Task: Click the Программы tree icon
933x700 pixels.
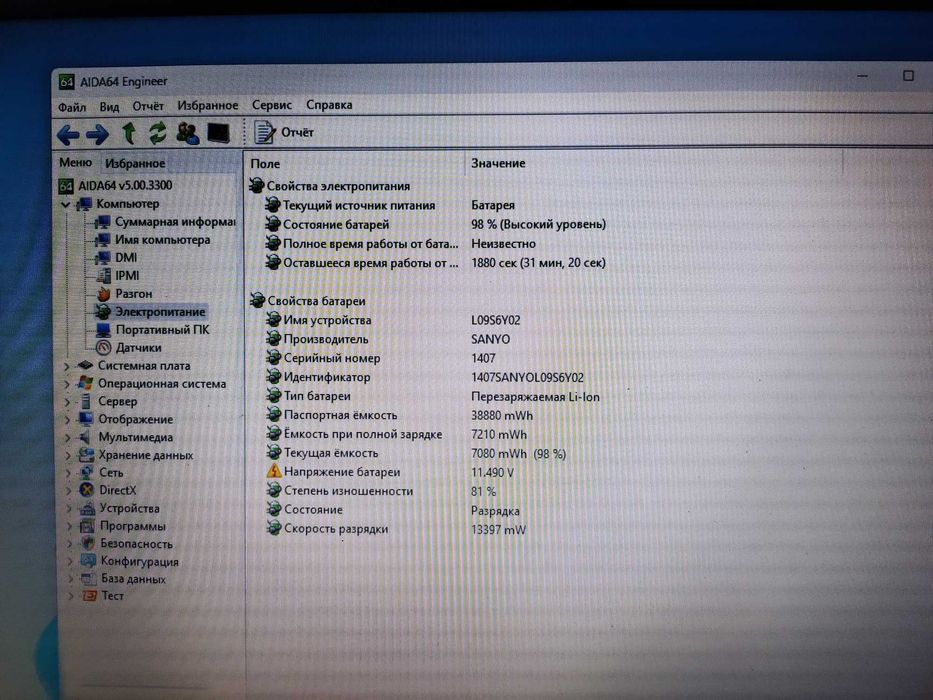Action: tap(87, 526)
